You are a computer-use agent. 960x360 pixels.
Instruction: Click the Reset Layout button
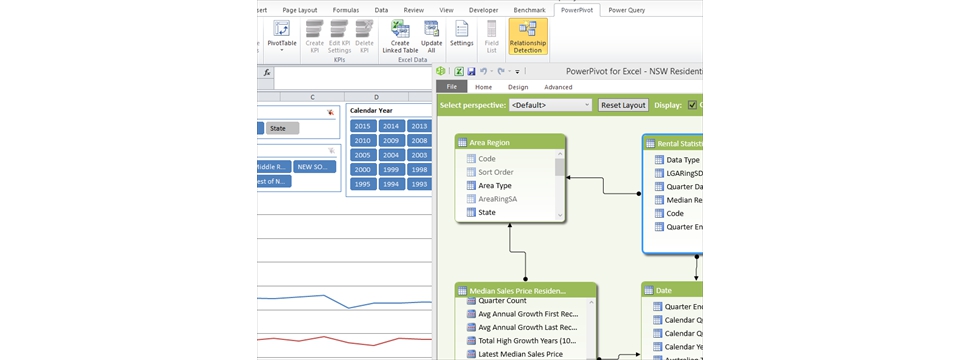[623, 105]
